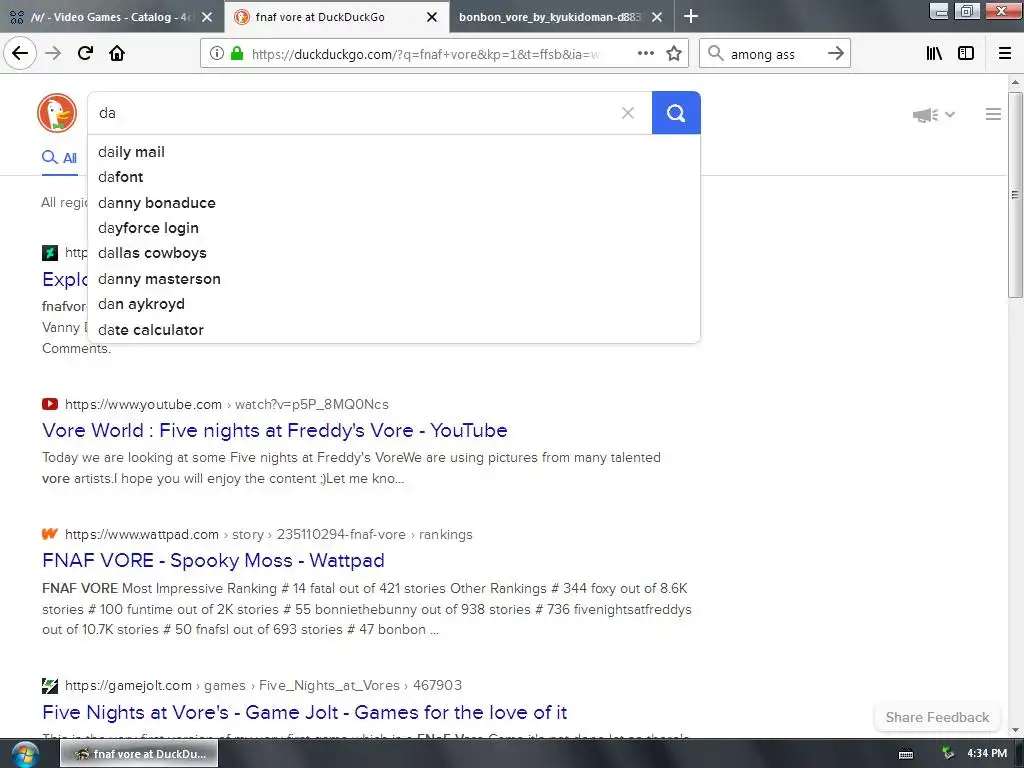Open the page actions three-dots menu

pos(645,54)
